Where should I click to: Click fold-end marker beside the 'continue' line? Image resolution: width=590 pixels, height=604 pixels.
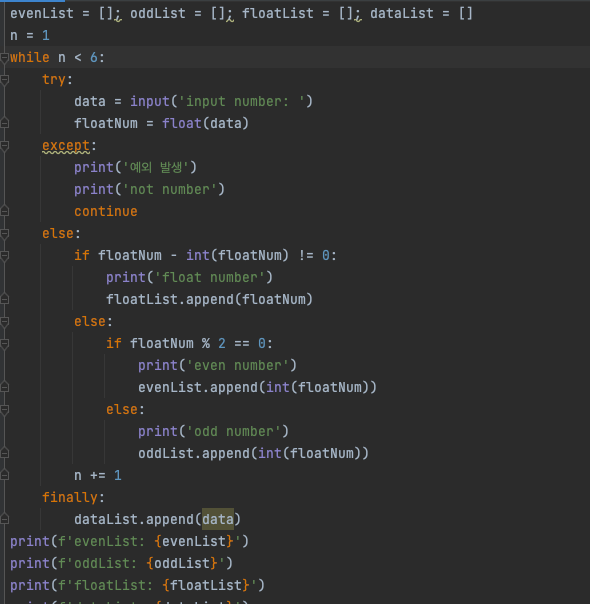pos(4,211)
